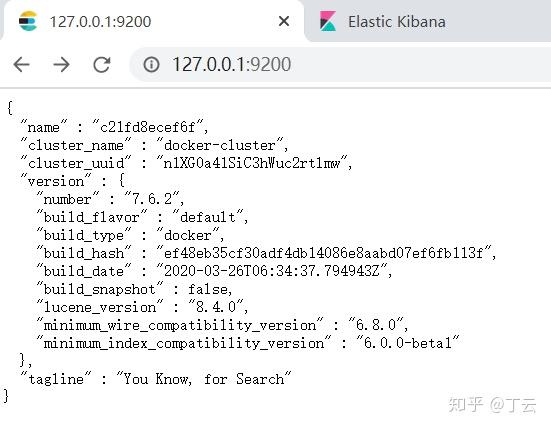Click the node name value c21fd8ecef6f

[x=148, y=127]
